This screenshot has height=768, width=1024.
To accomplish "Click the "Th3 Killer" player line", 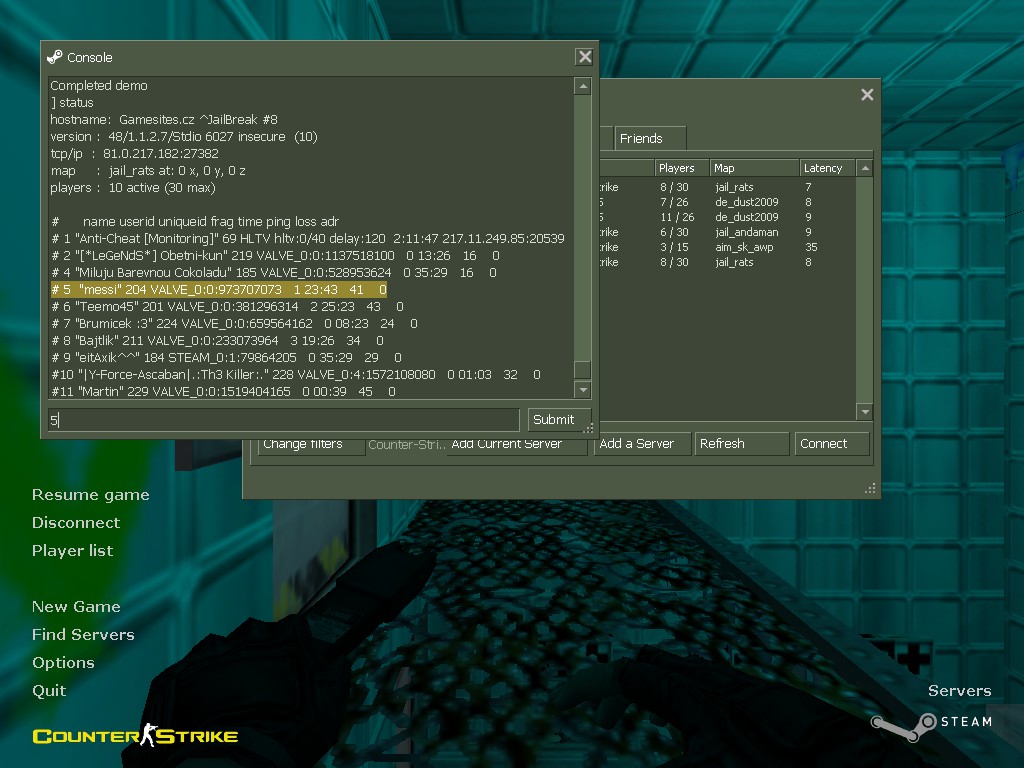I will (x=296, y=374).
